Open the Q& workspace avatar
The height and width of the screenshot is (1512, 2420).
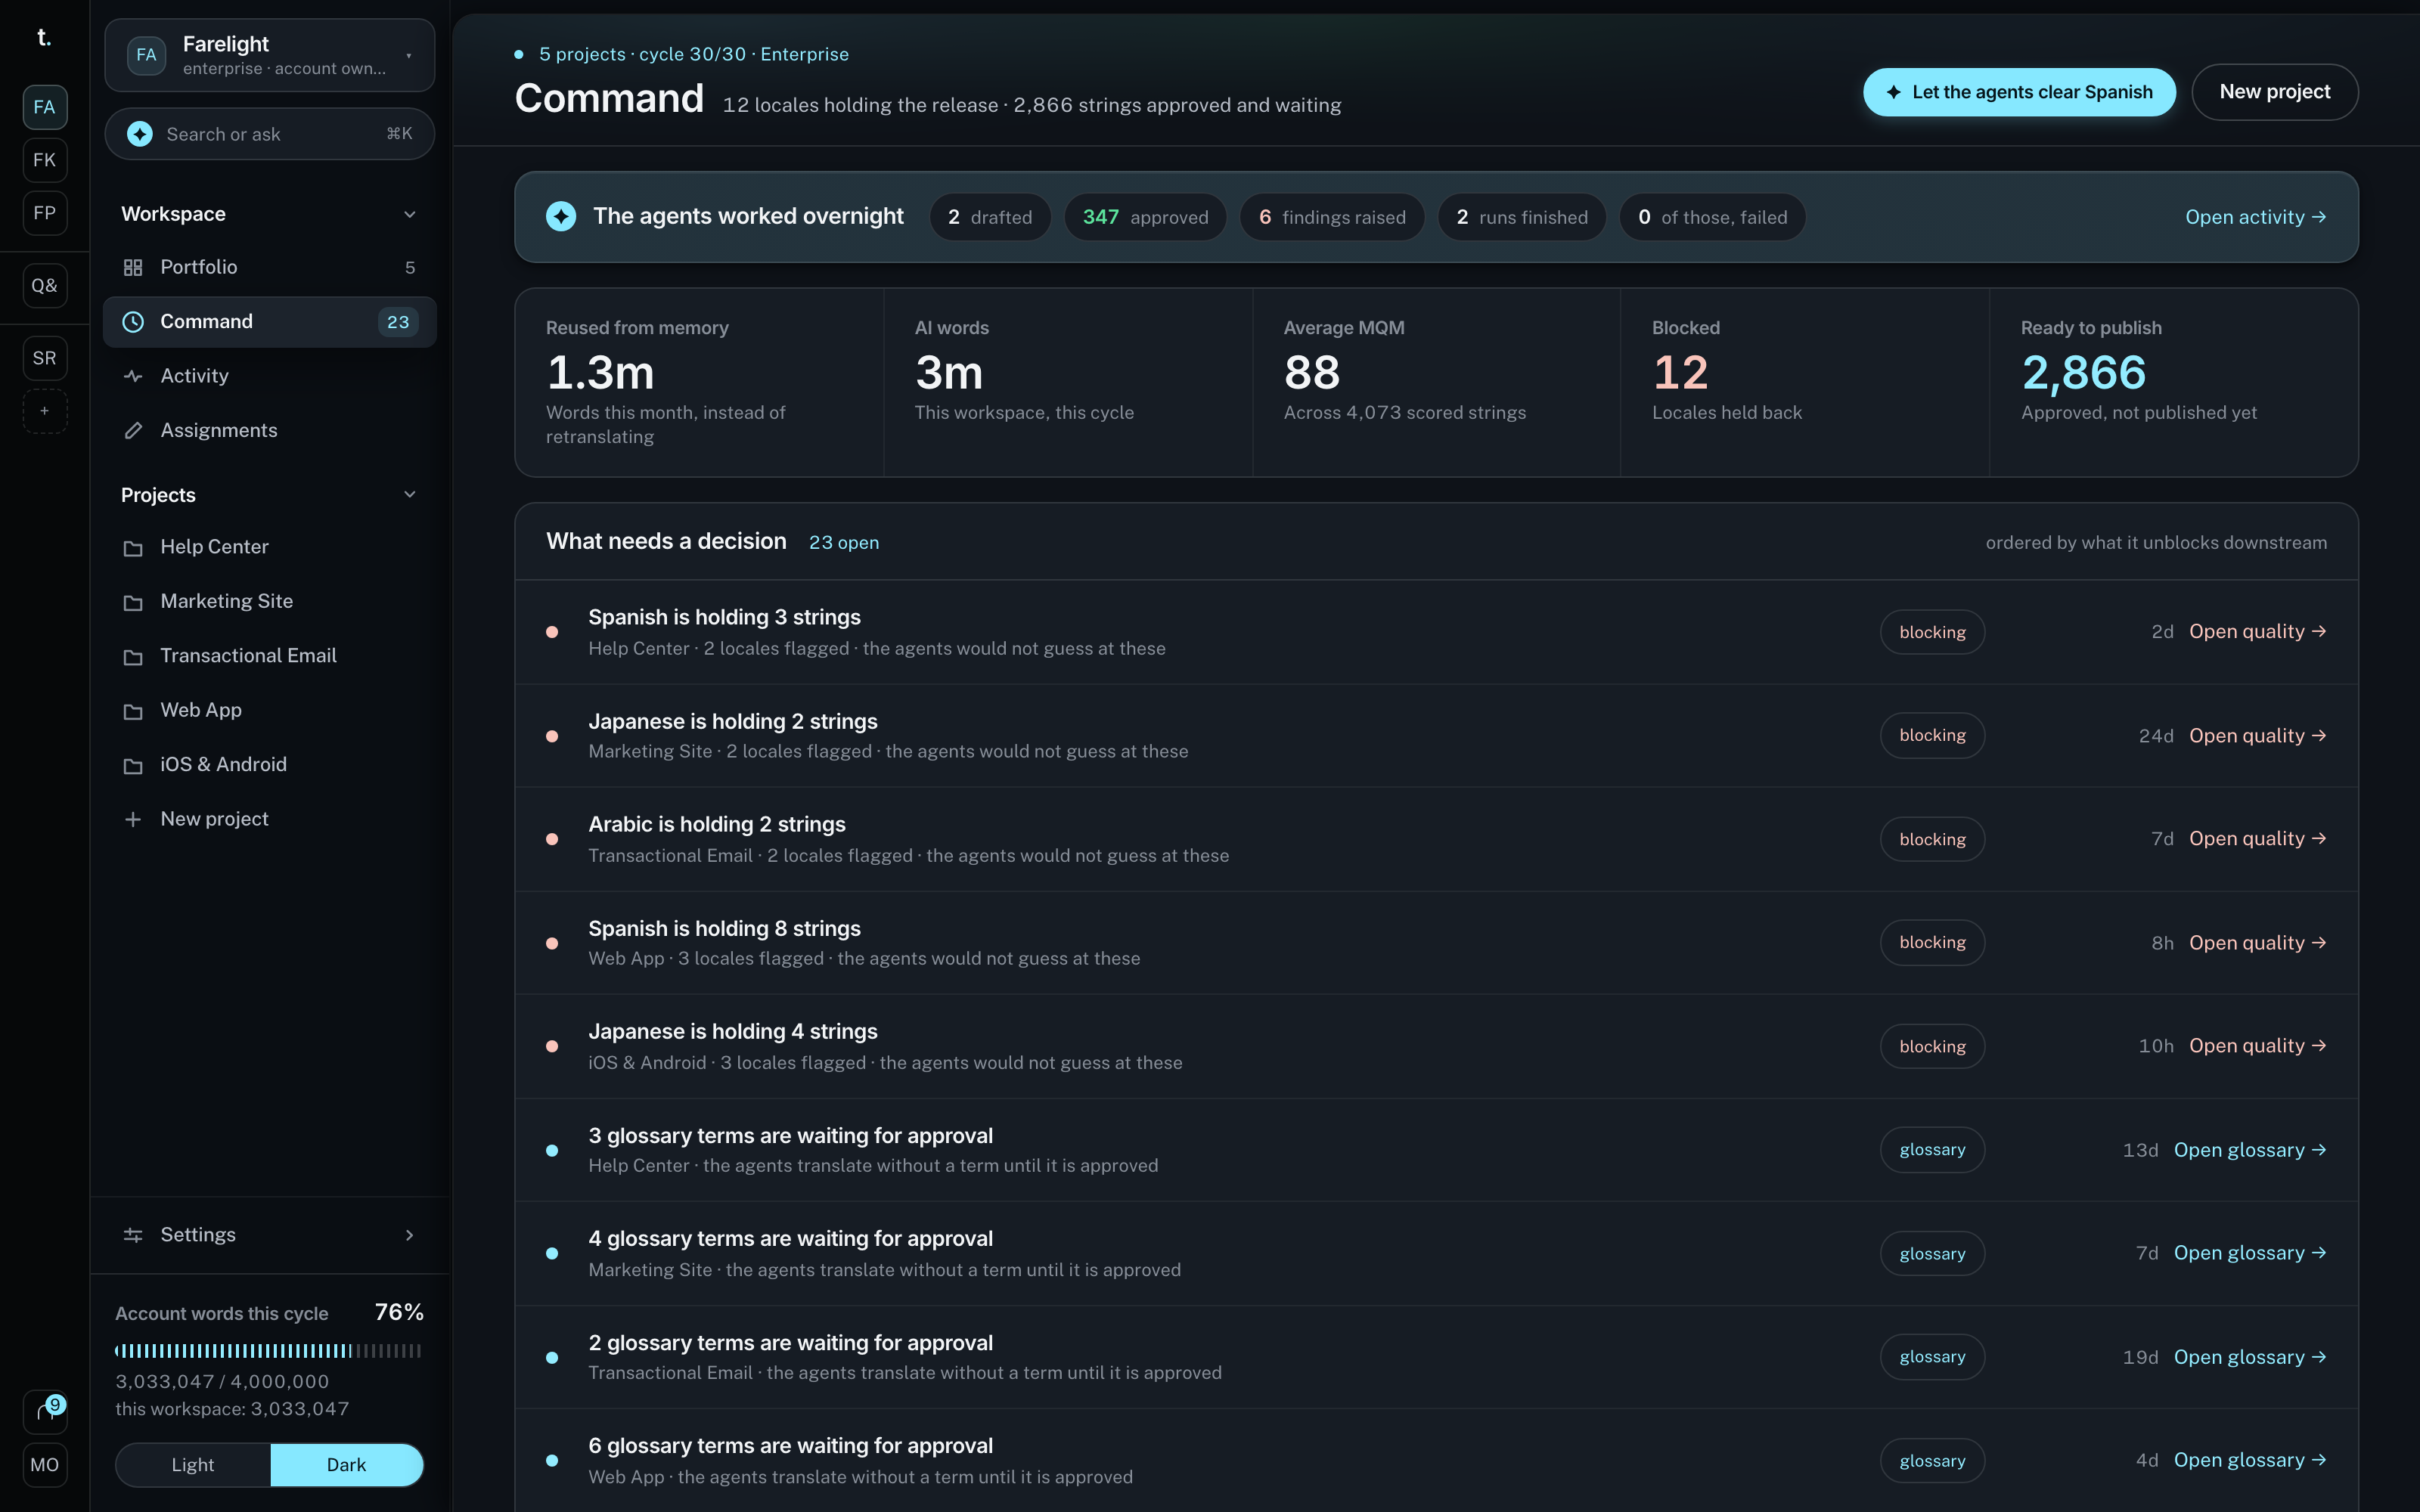45,286
